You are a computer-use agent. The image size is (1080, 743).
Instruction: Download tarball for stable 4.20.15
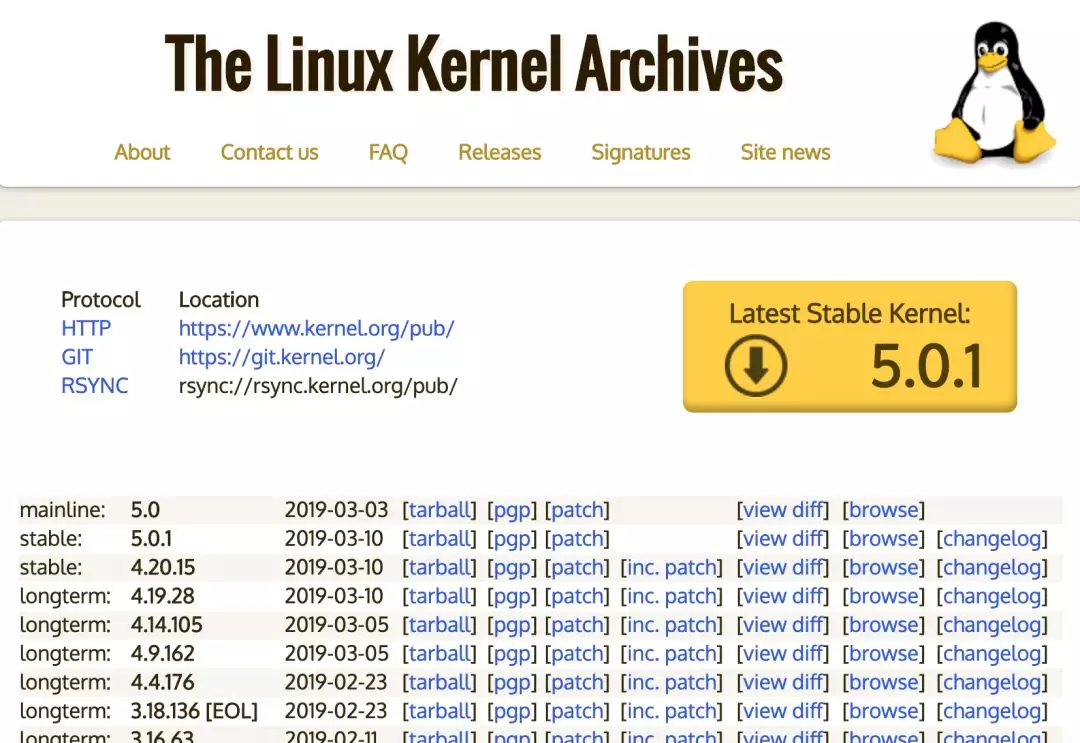pyautogui.click(x=439, y=567)
